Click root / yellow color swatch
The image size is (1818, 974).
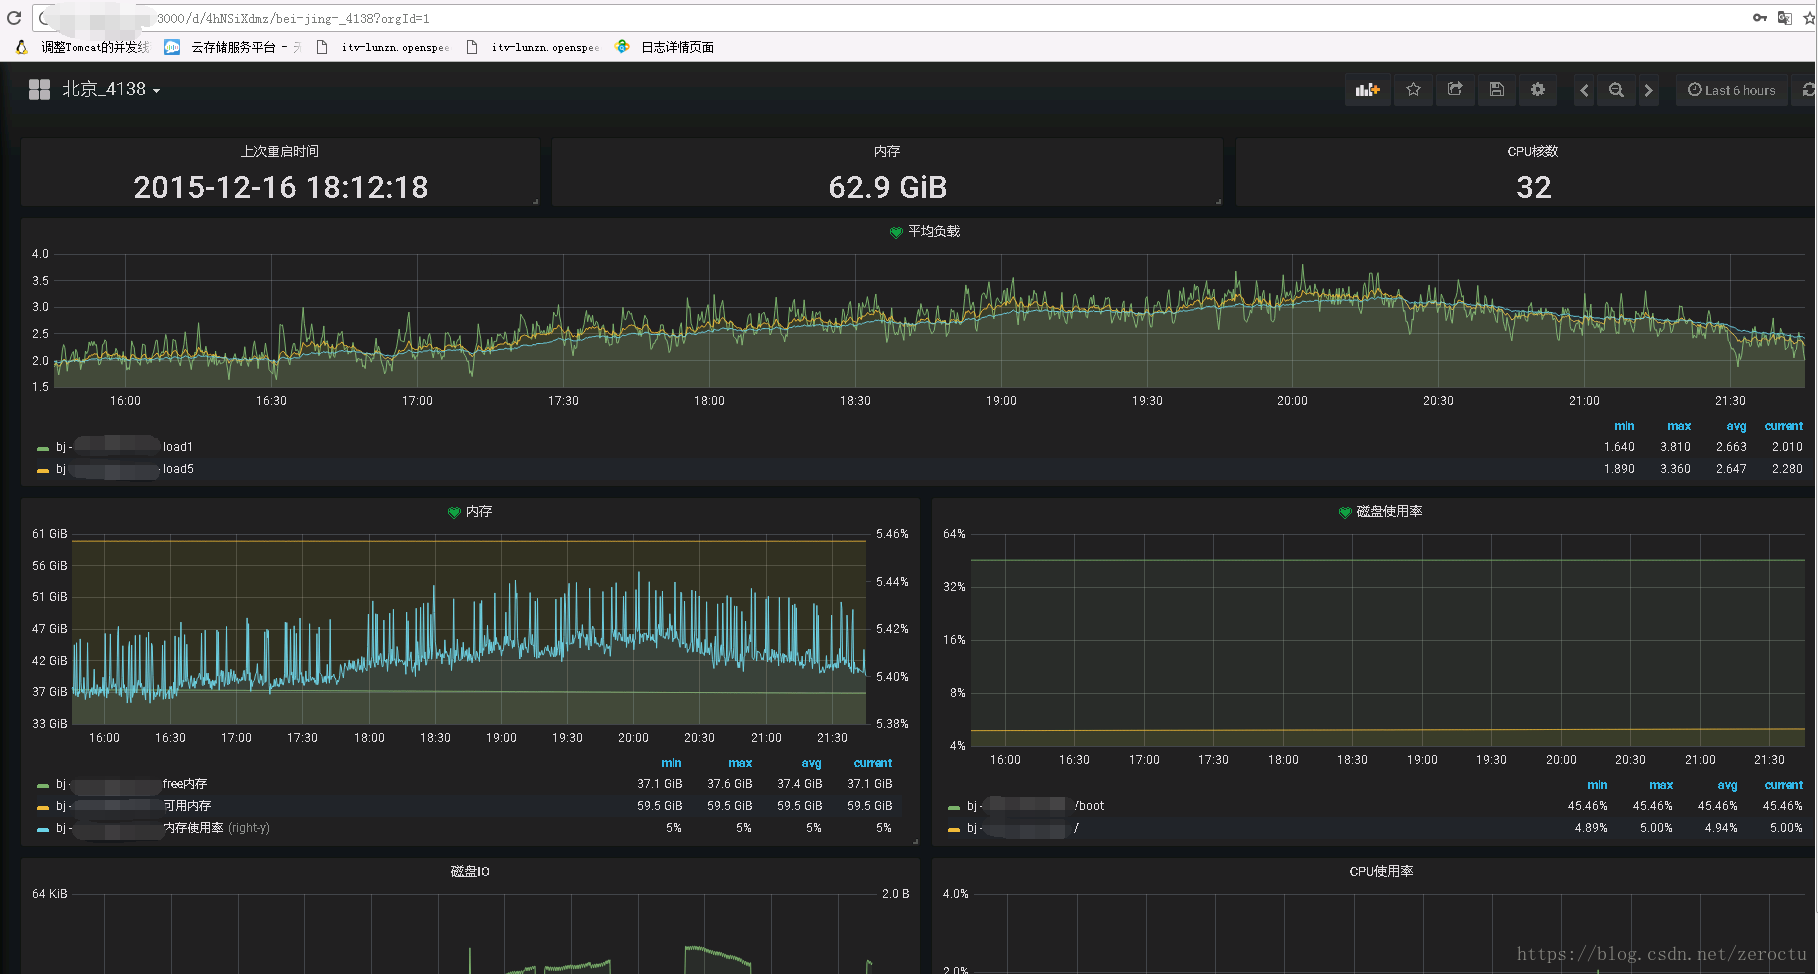[x=954, y=829]
